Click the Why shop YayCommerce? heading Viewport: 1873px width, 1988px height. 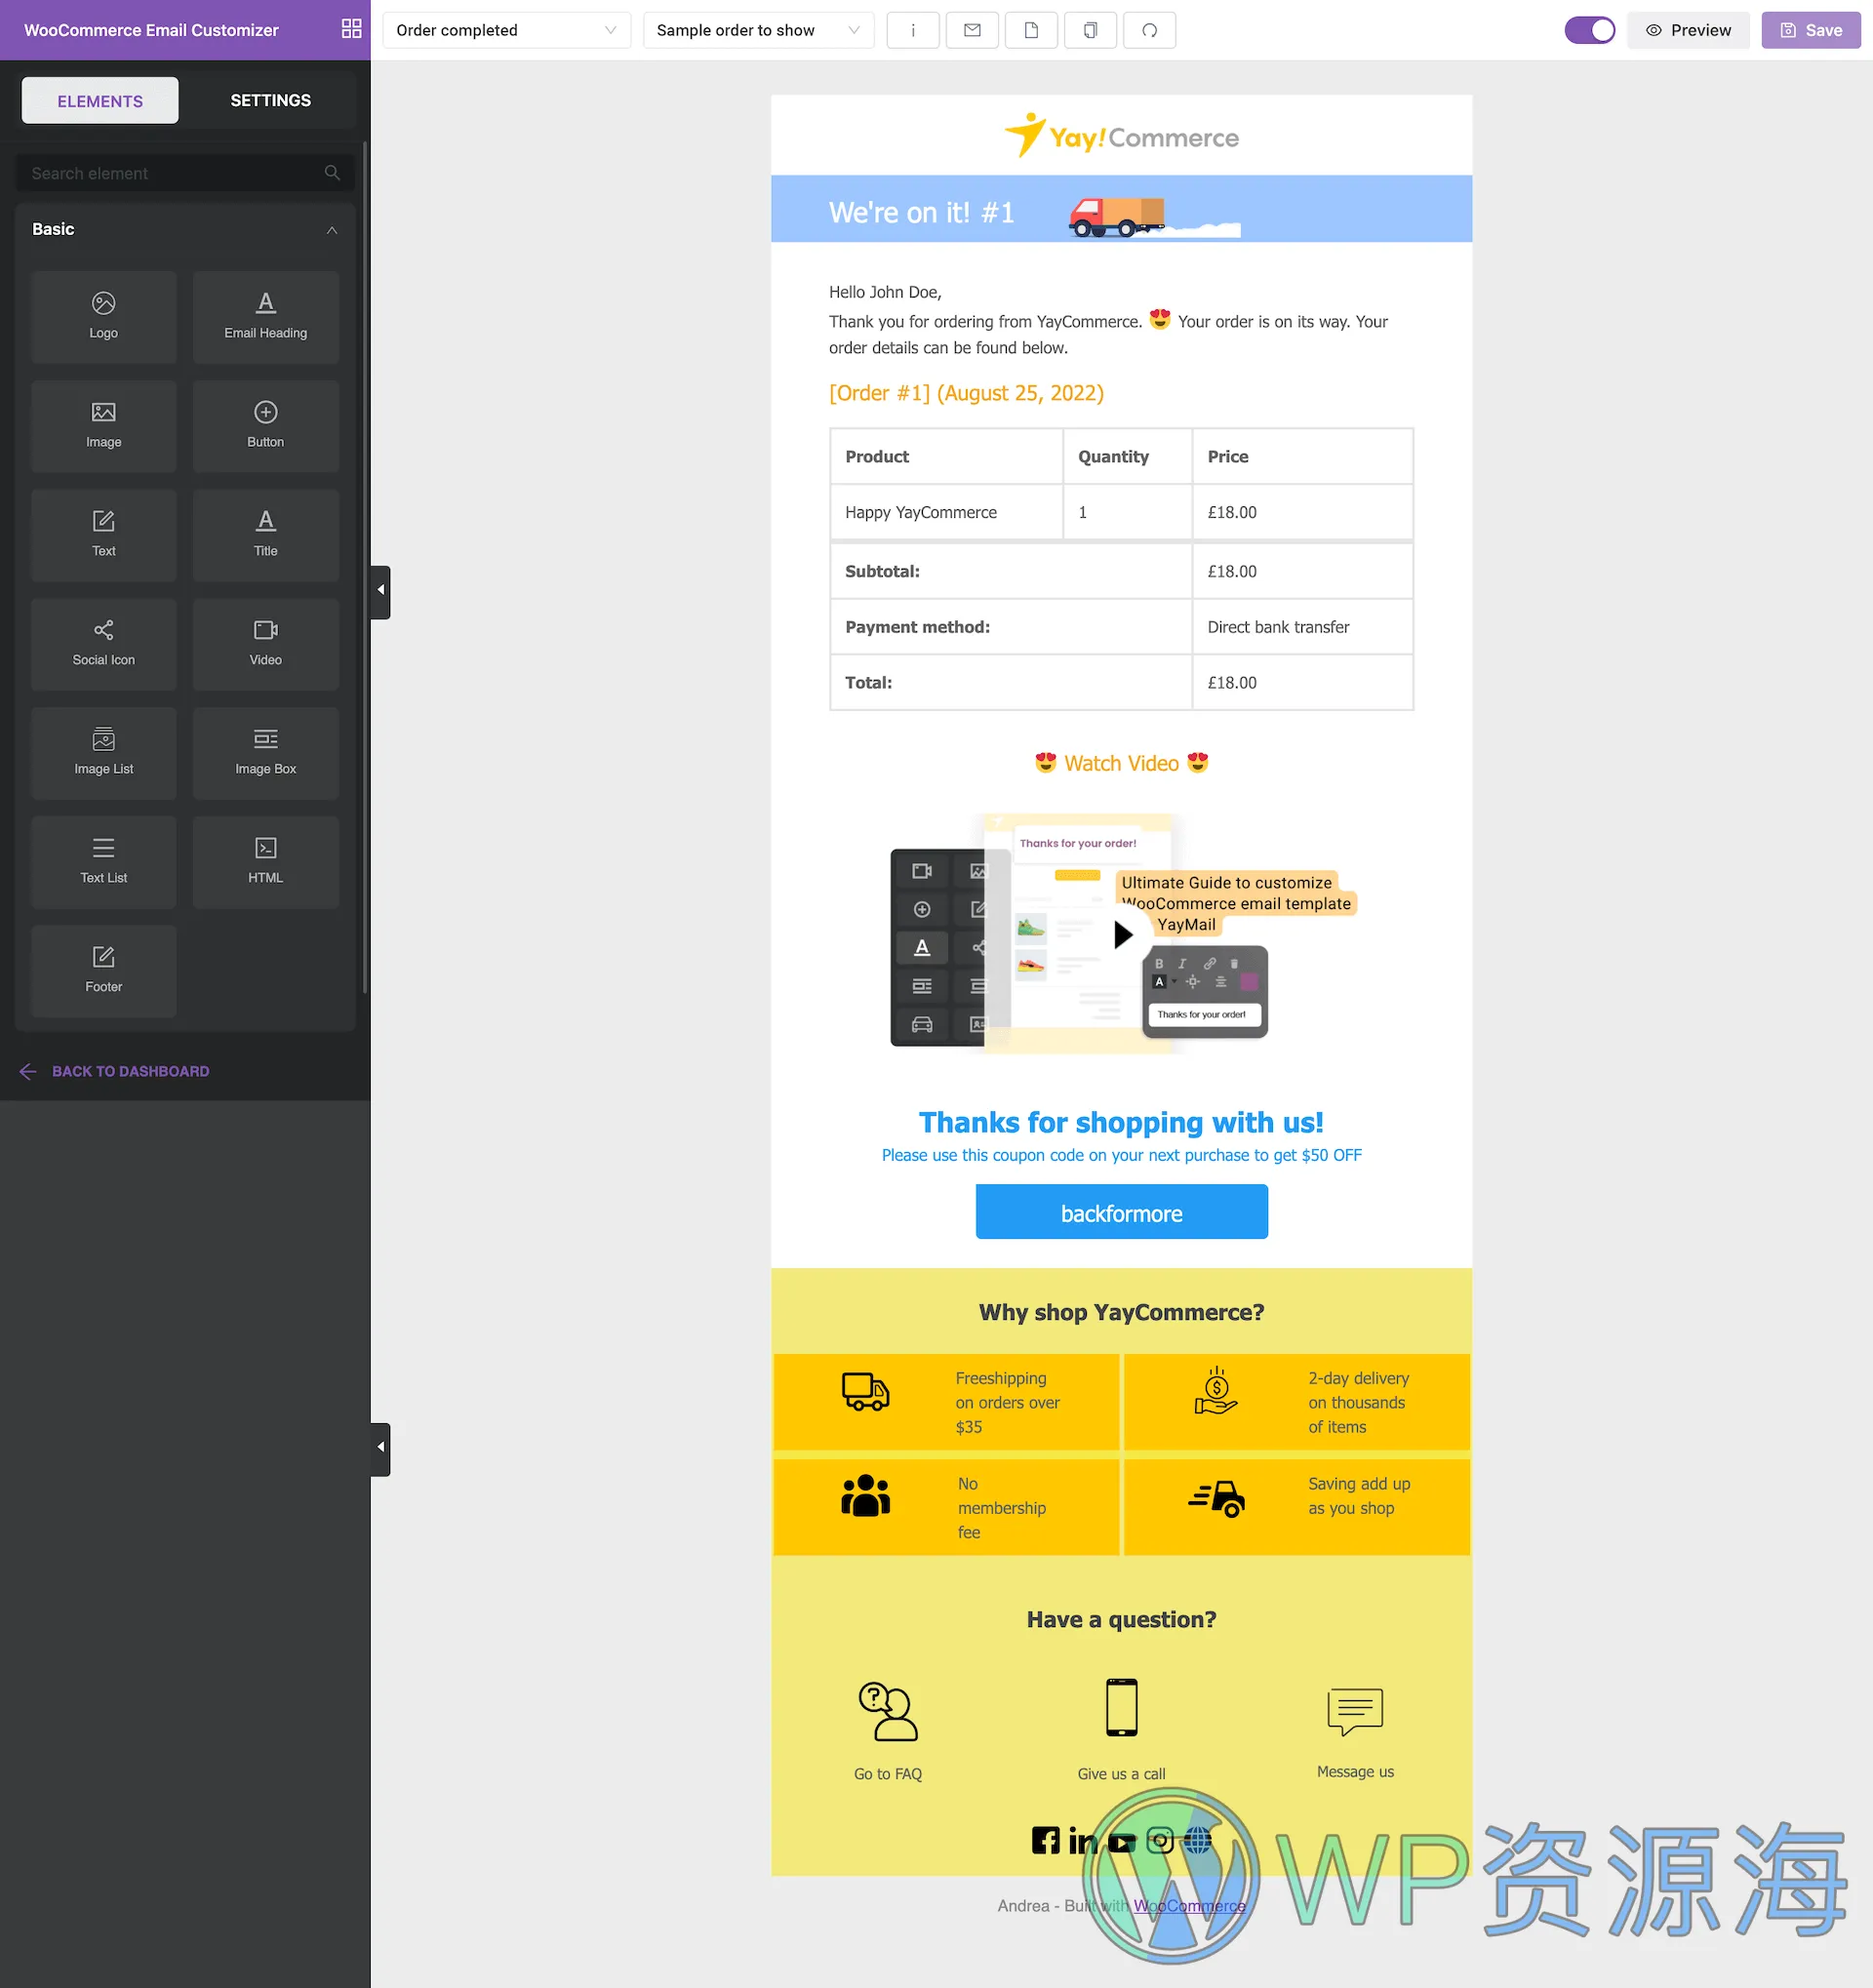point(1121,1312)
